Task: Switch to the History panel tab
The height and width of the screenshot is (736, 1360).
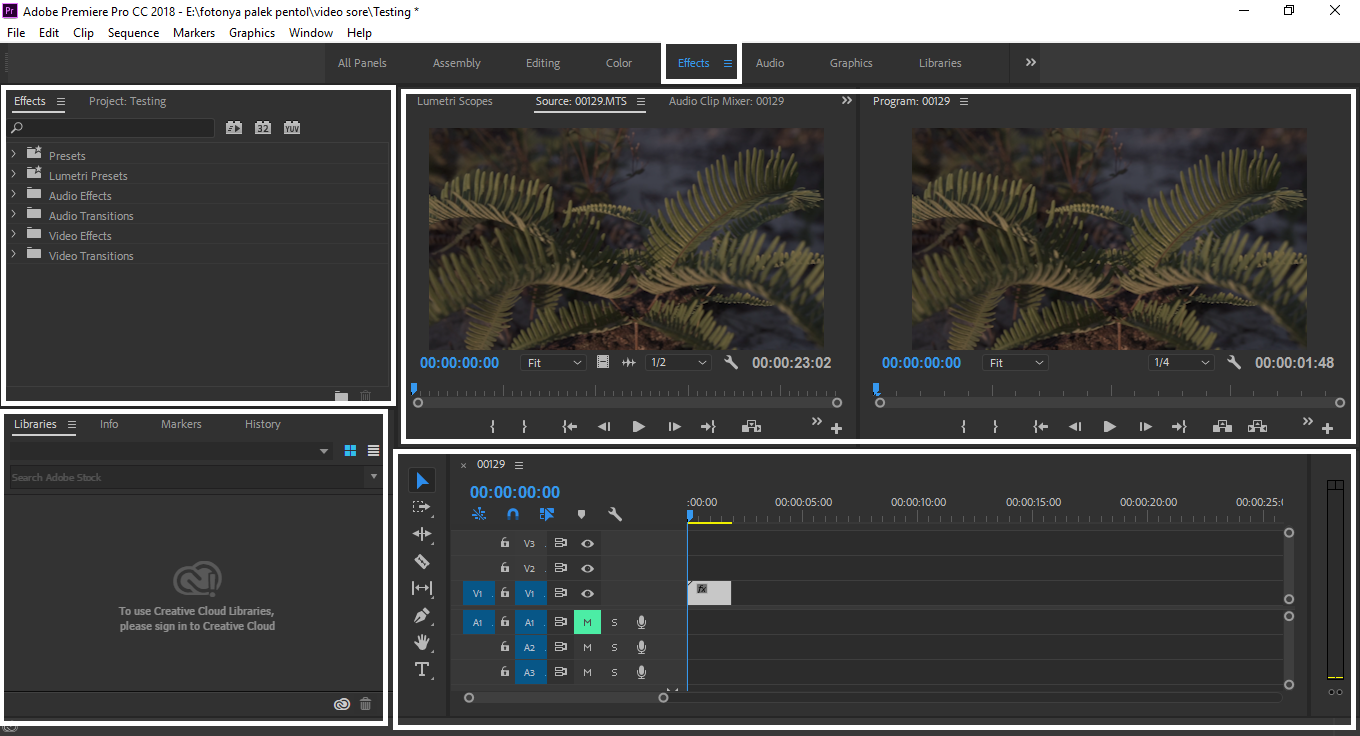Action: tap(262, 424)
